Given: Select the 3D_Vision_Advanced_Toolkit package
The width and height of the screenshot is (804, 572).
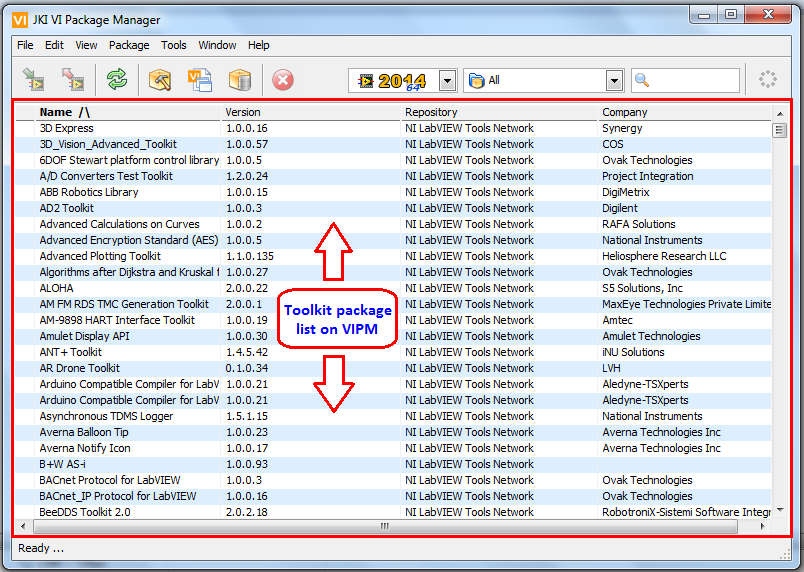Looking at the screenshot, I should pyautogui.click(x=393, y=144).
